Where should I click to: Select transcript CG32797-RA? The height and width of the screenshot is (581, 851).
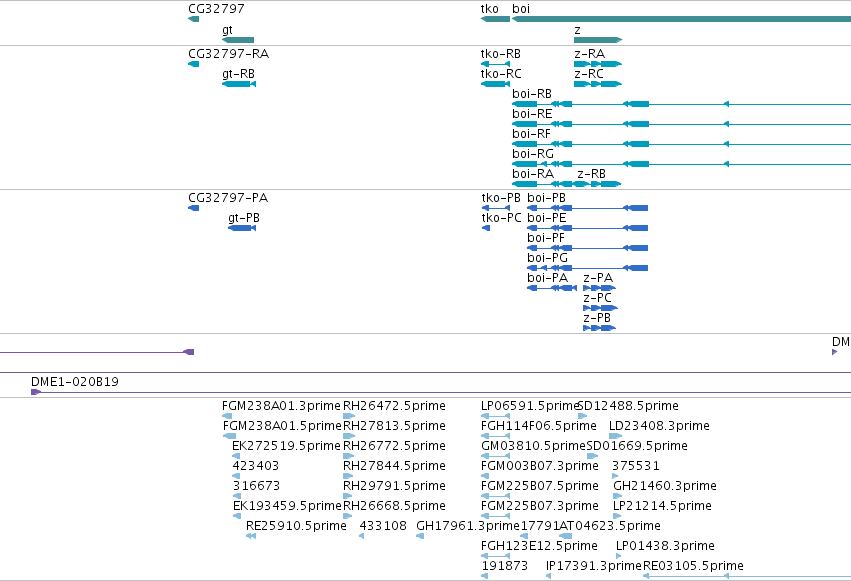[x=193, y=64]
